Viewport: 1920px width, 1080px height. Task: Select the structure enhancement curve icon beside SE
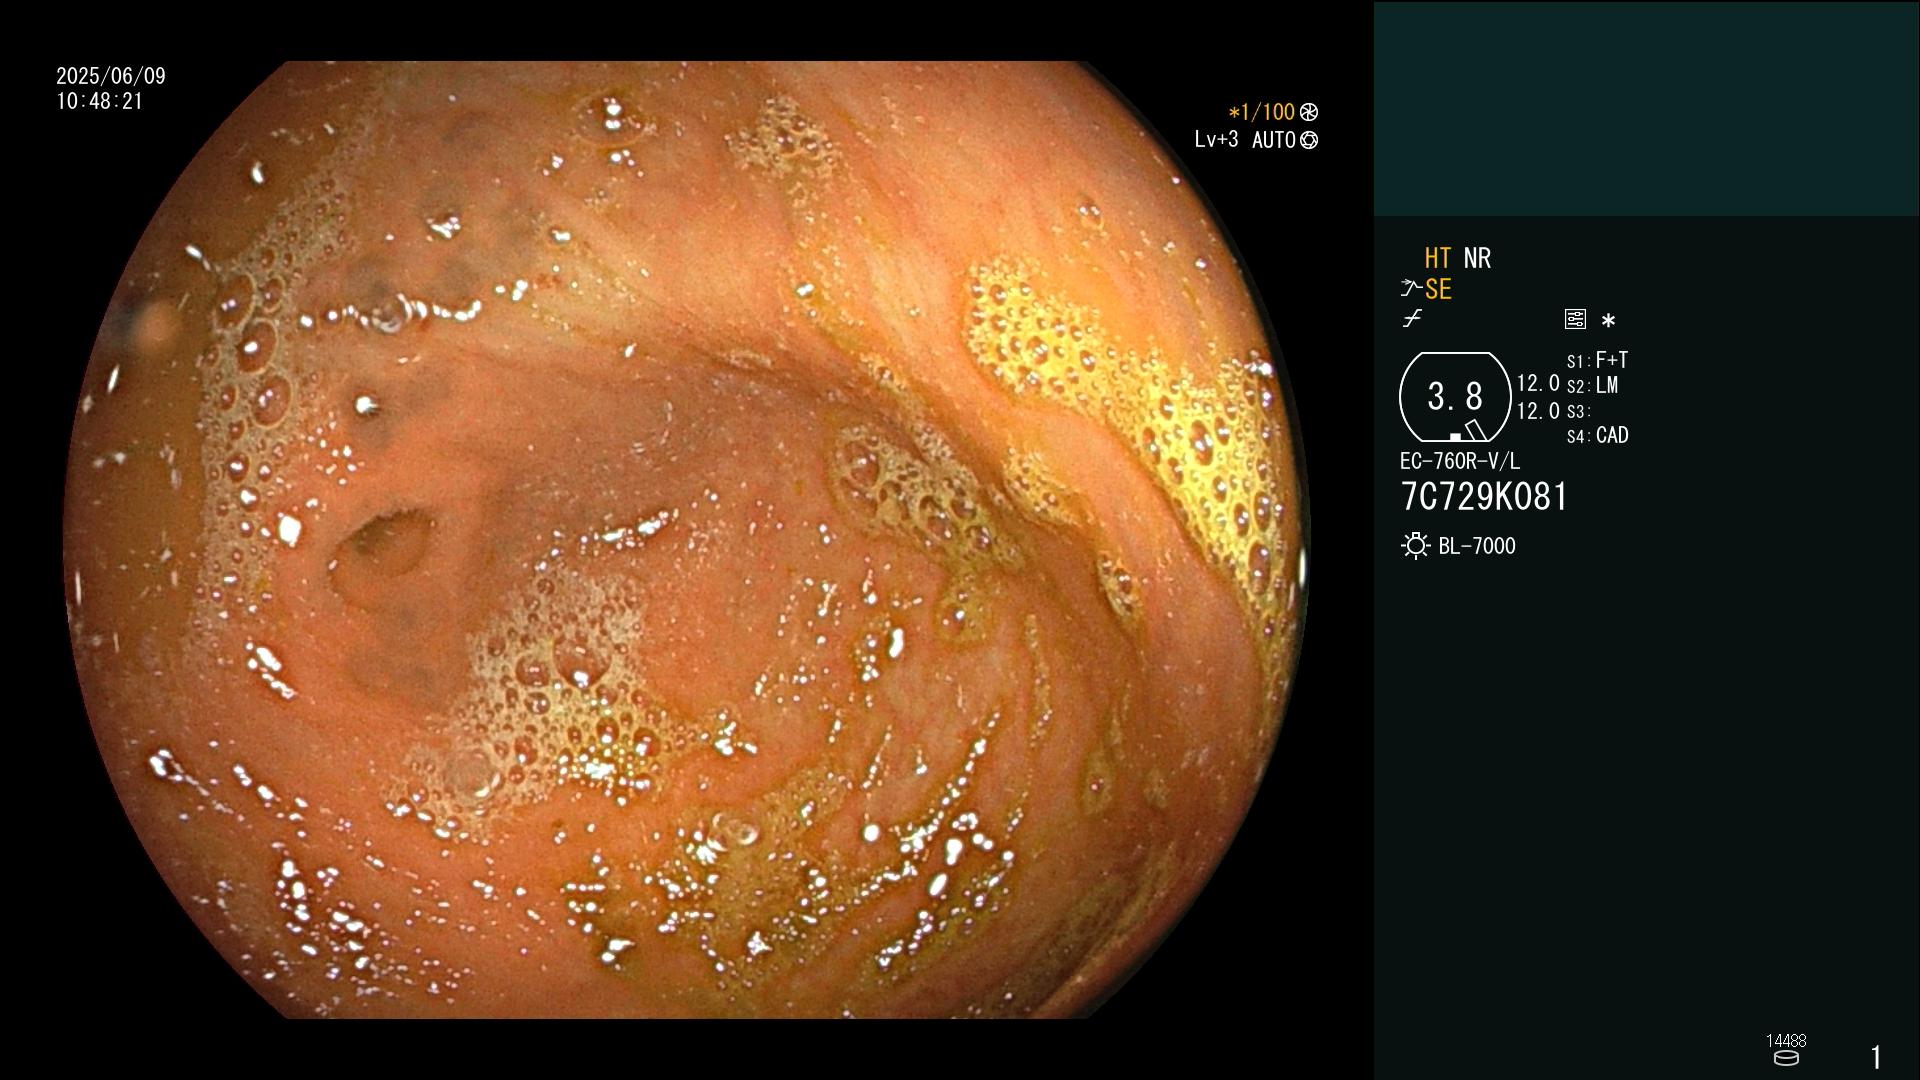pos(1411,289)
